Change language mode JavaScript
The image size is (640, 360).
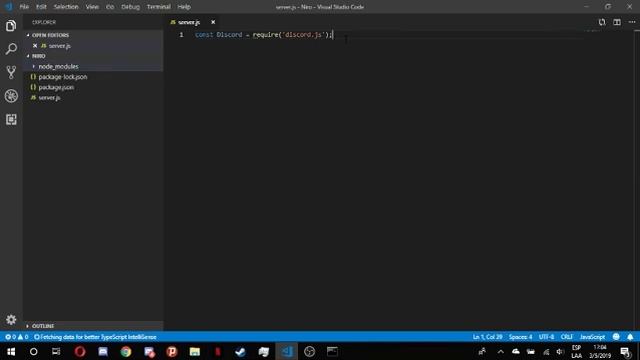(592, 337)
